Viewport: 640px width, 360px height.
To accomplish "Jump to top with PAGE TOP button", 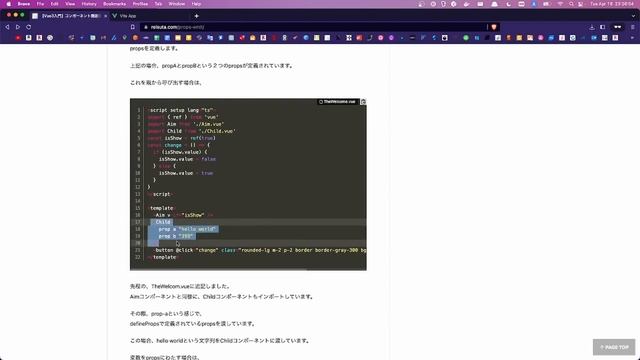I will 614,347.
